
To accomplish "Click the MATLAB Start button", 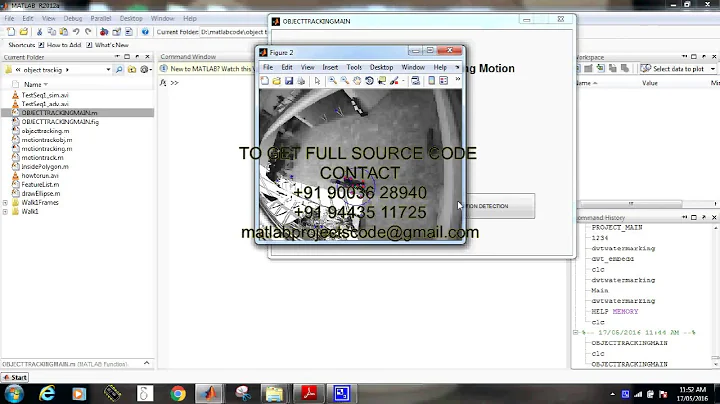I will coord(15,377).
